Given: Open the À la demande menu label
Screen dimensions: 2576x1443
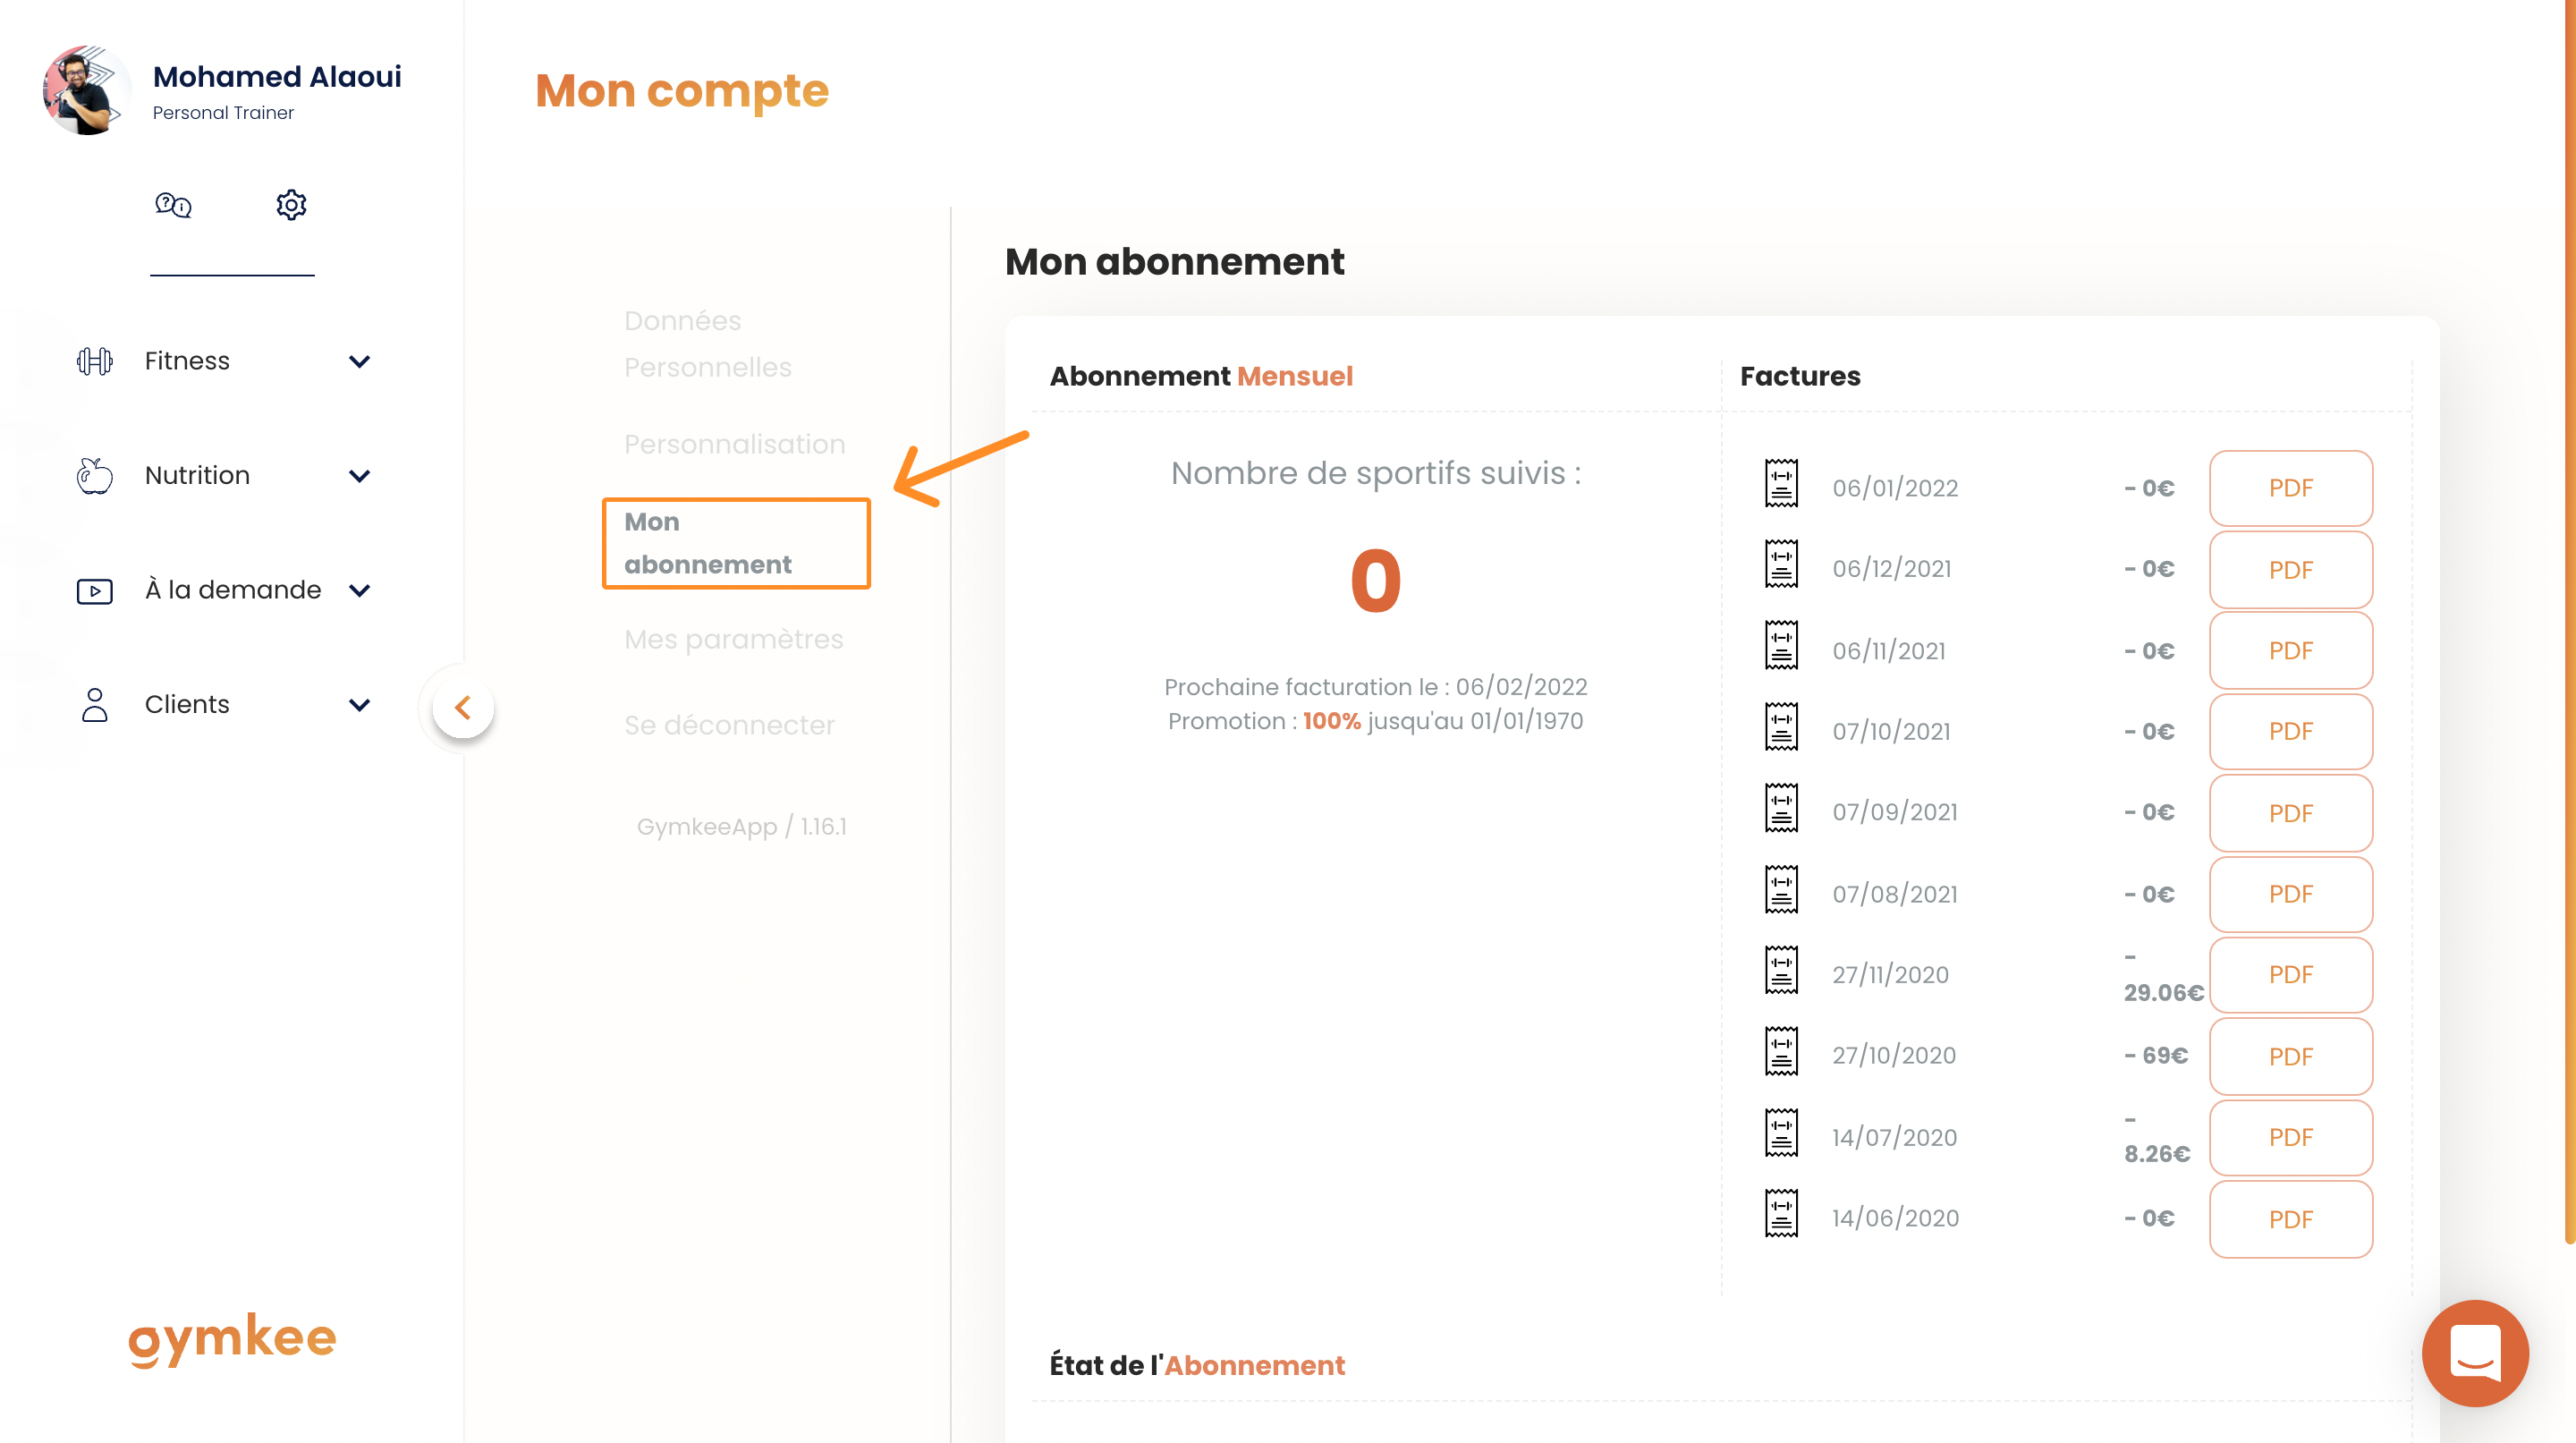Looking at the screenshot, I should 233,590.
